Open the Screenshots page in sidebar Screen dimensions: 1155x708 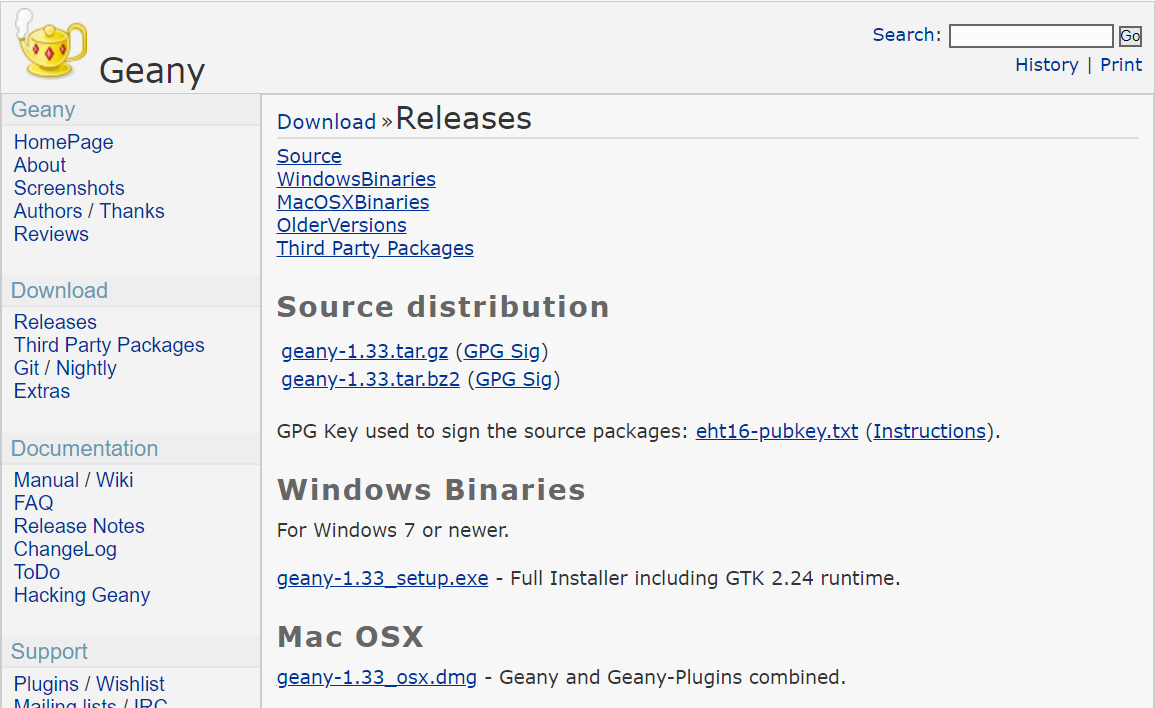point(69,189)
